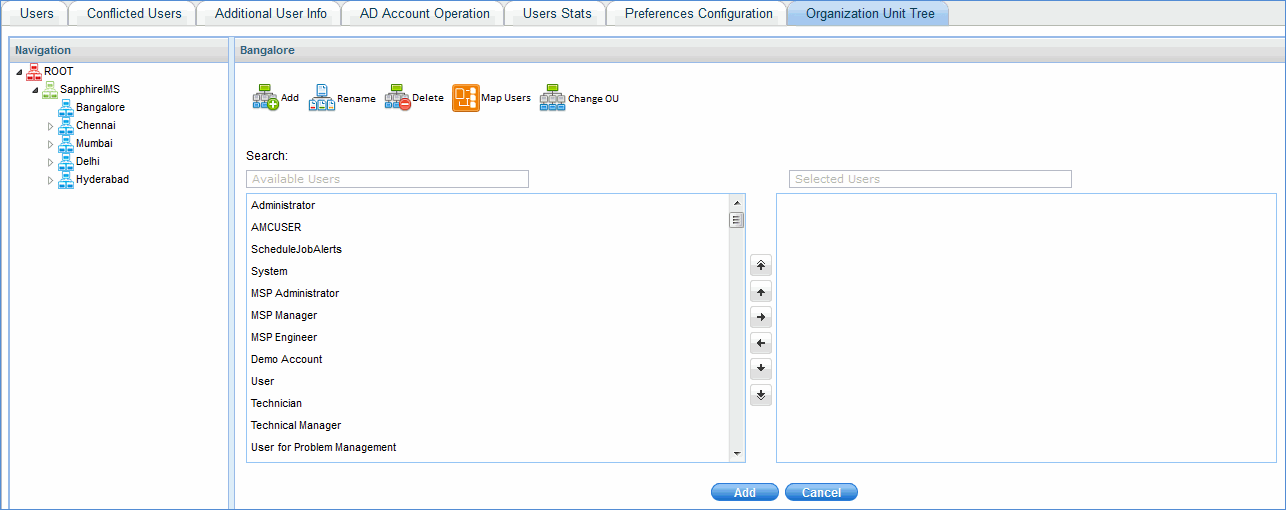
Task: Move selected user right with arrow
Action: (761, 317)
